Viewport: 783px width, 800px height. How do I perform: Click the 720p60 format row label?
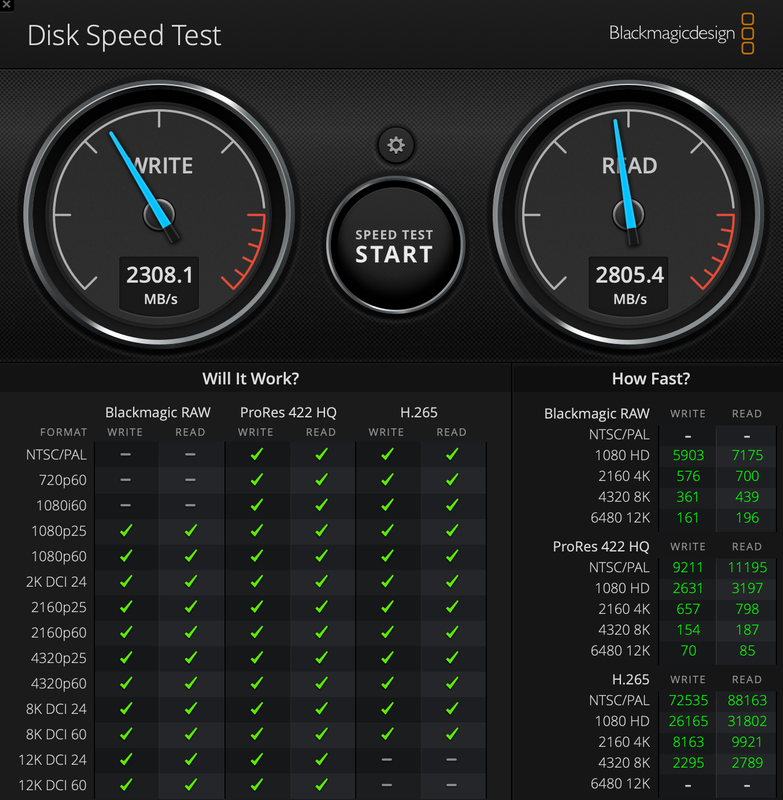click(63, 480)
